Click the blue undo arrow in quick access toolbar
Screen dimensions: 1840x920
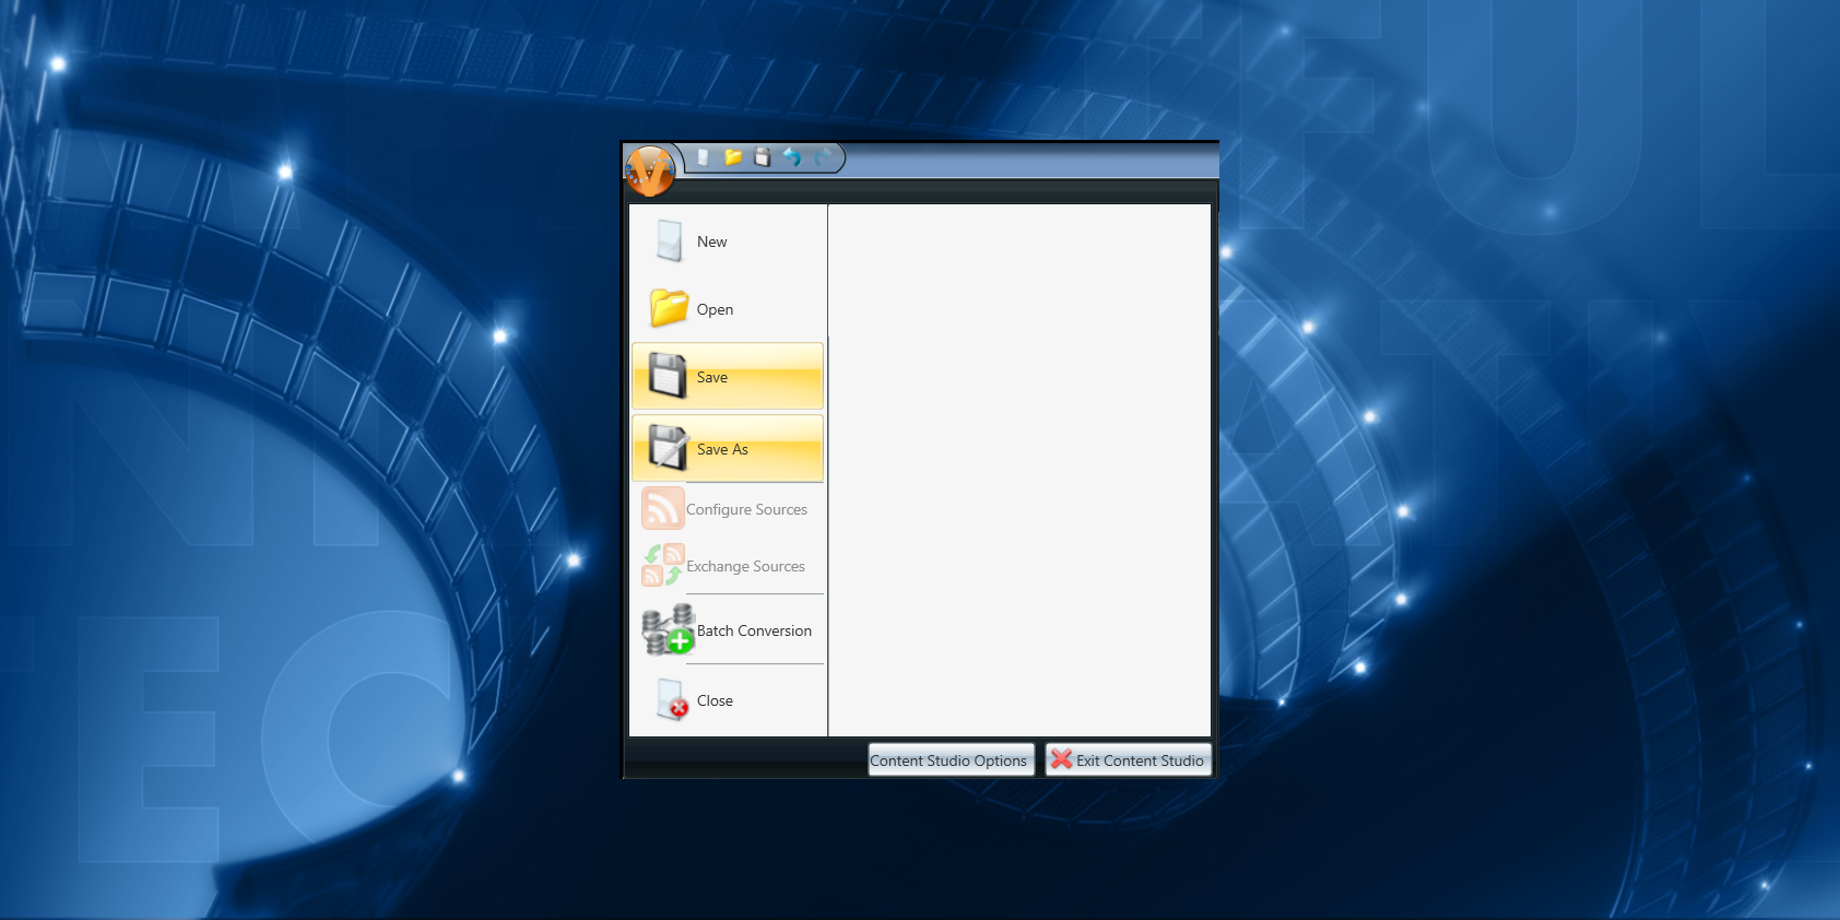(x=792, y=157)
